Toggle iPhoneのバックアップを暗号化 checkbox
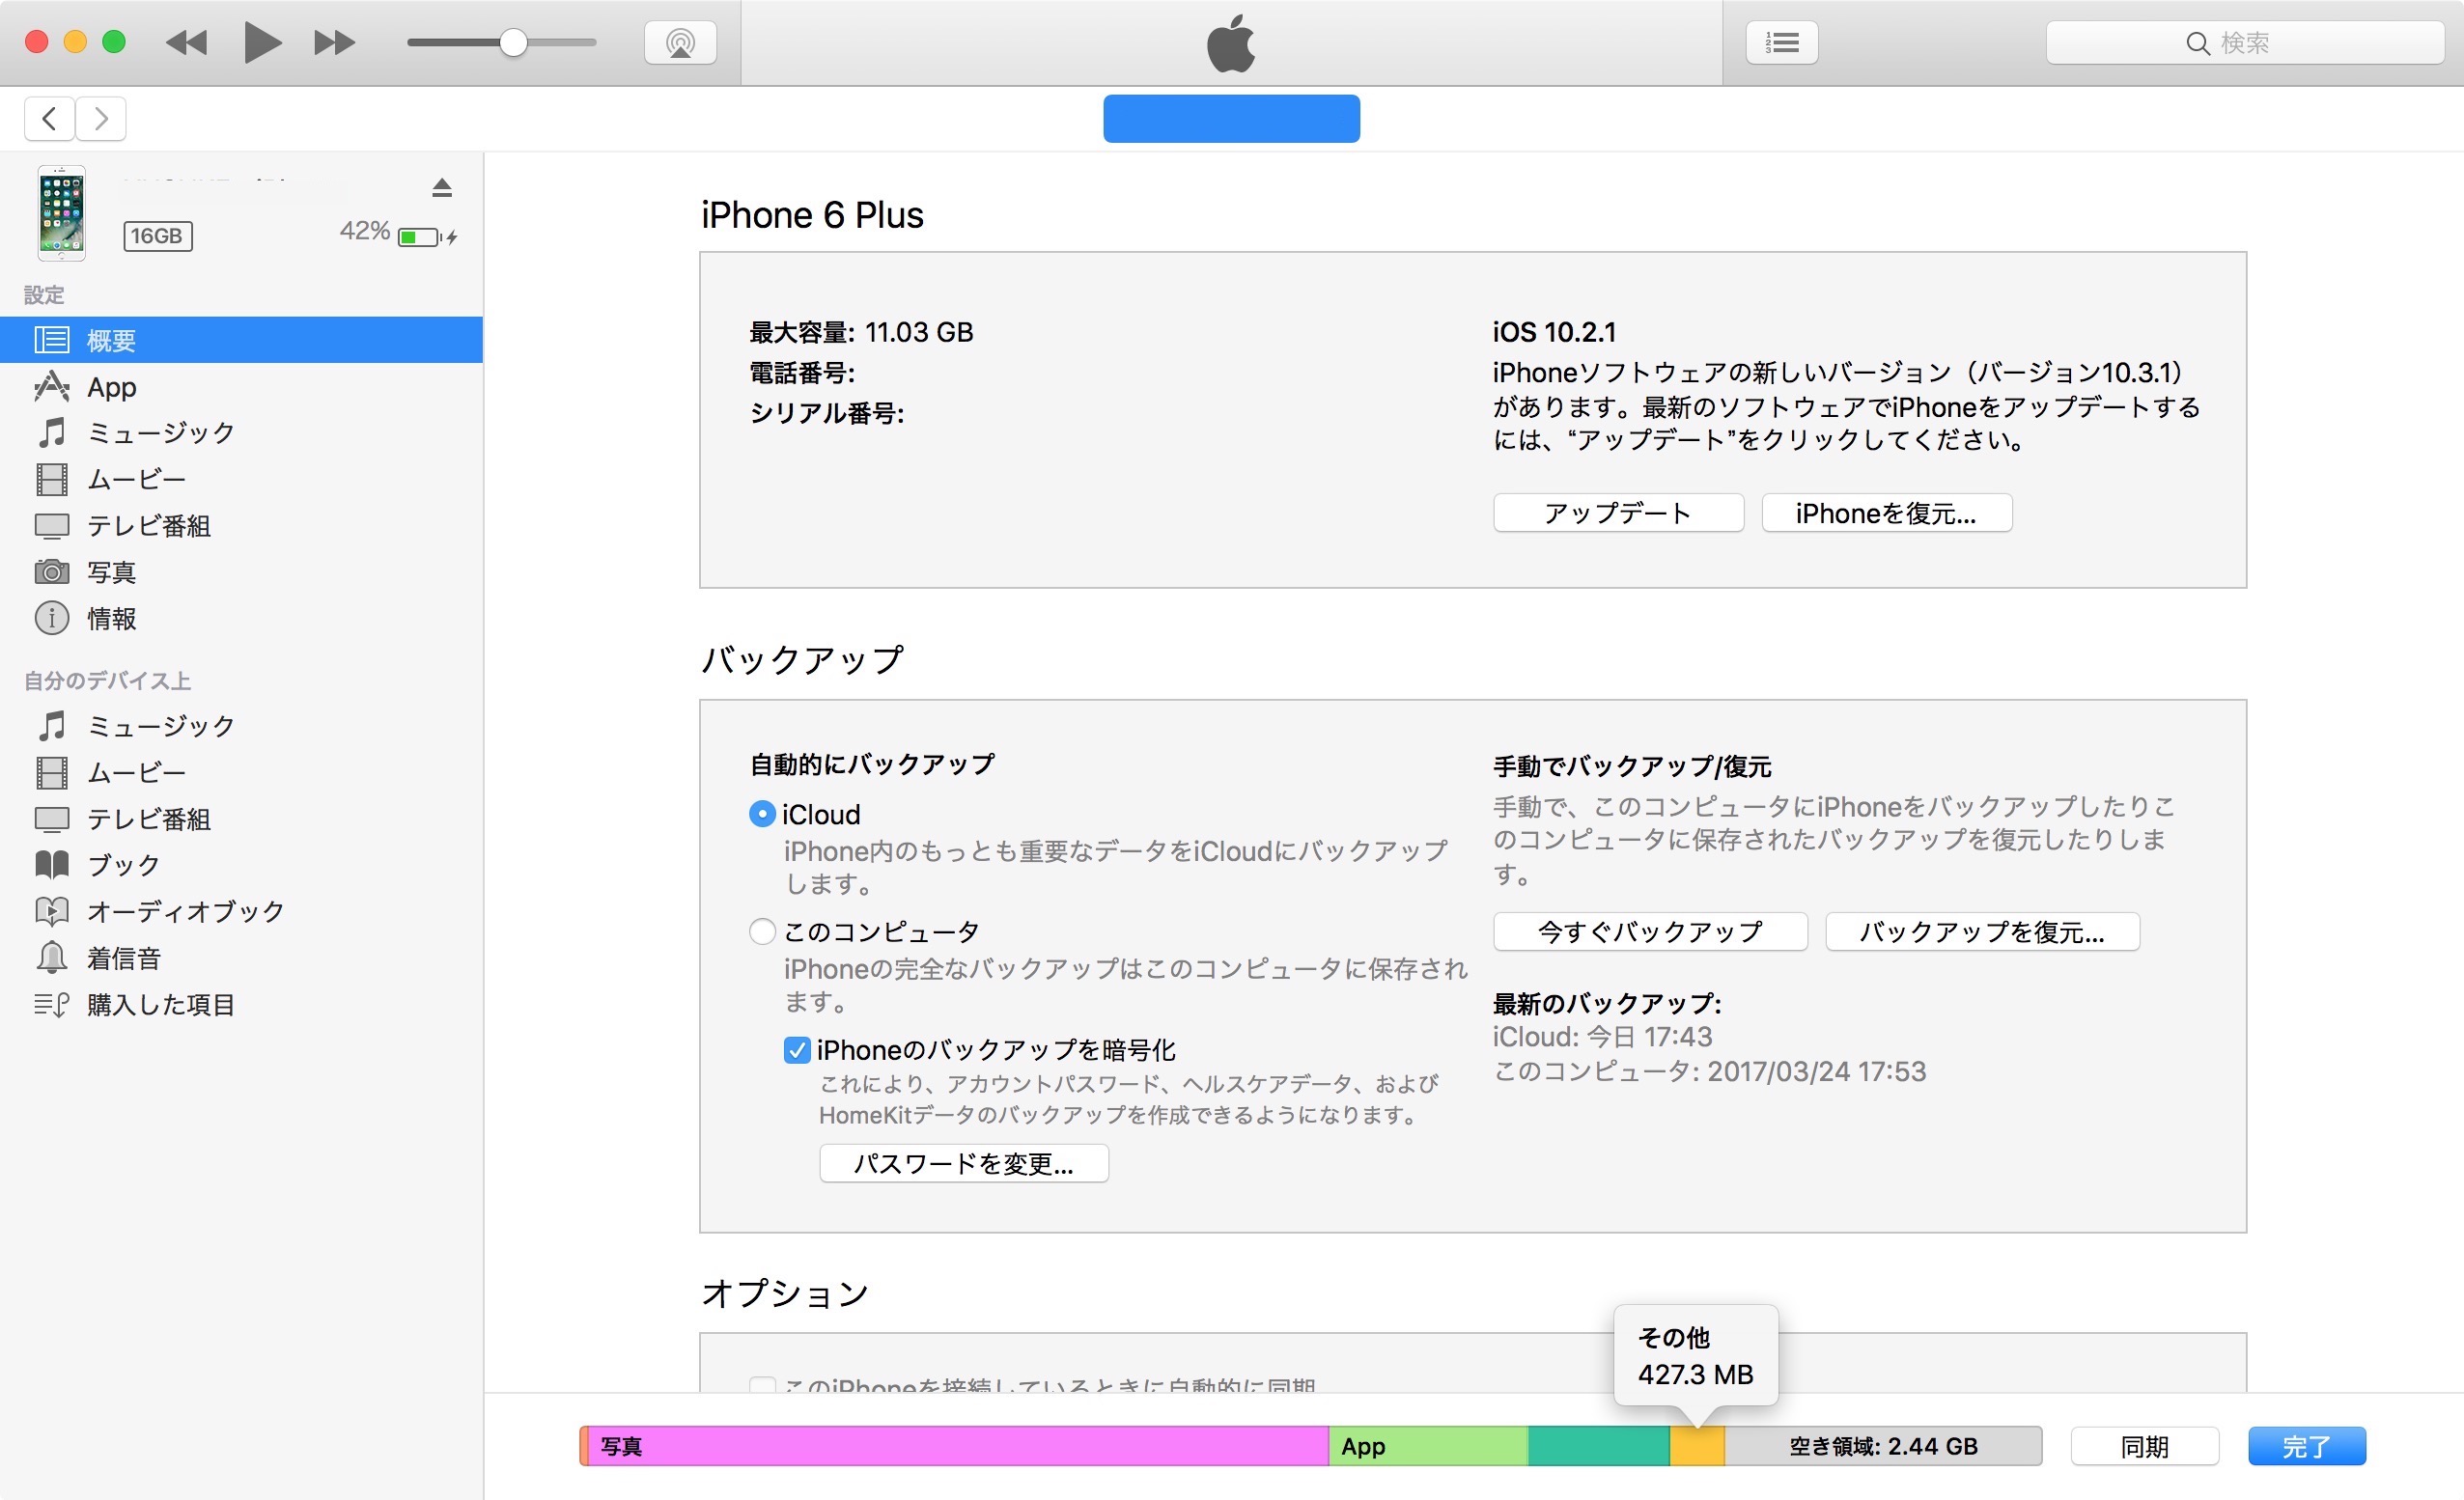The width and height of the screenshot is (2464, 1500). [797, 1050]
